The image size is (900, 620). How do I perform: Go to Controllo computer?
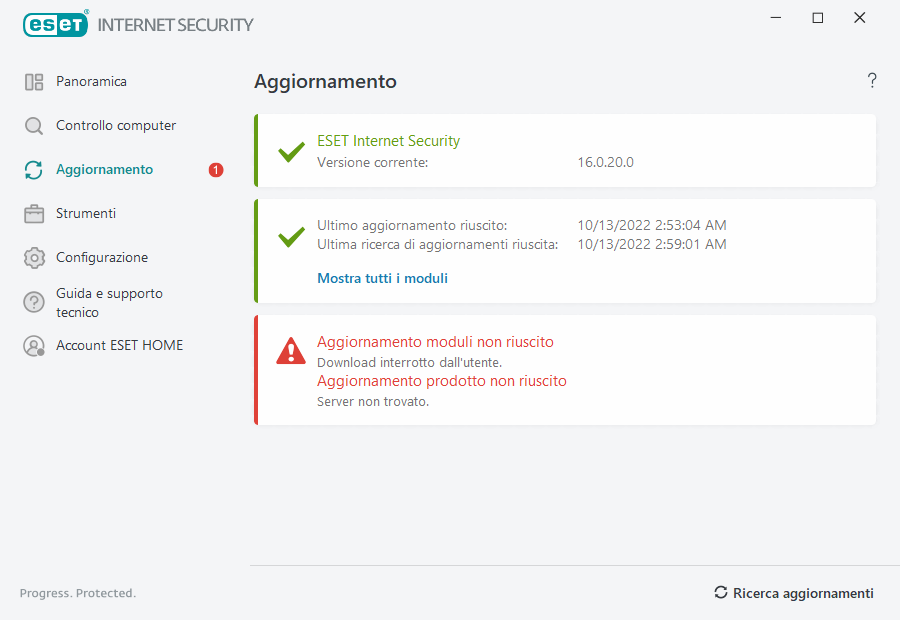[116, 126]
